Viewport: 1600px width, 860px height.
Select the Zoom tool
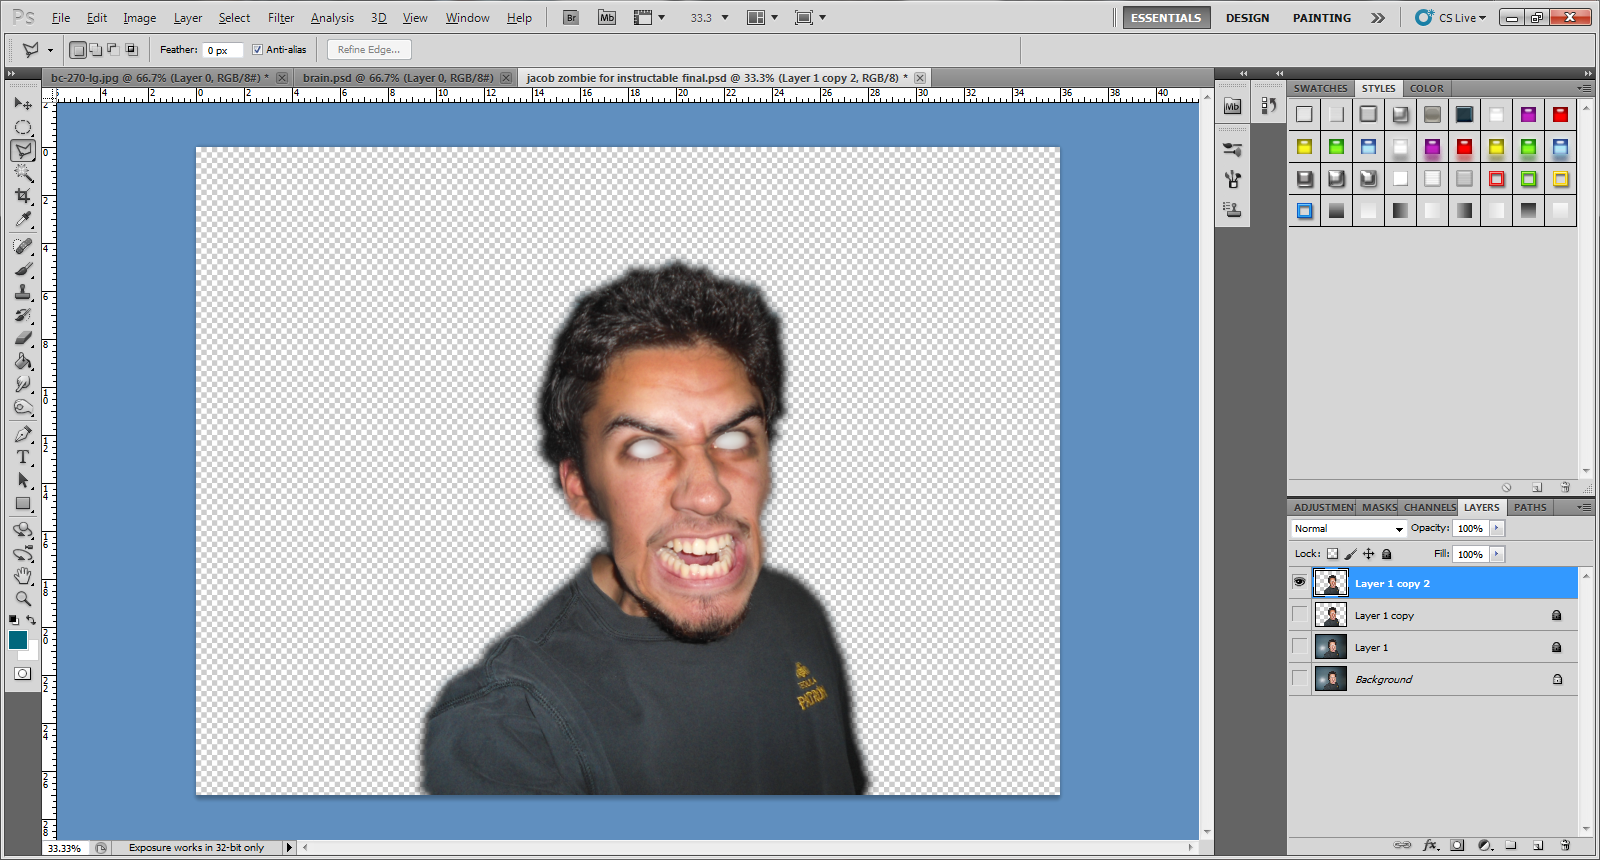[x=23, y=599]
